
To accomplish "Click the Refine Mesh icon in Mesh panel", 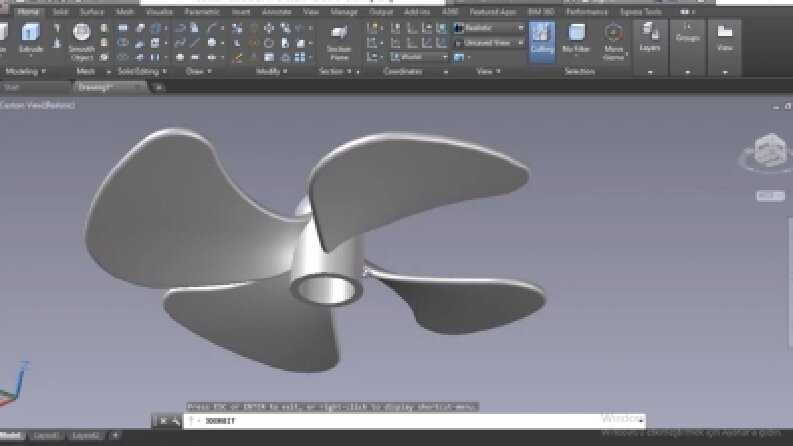I will coord(104,57).
